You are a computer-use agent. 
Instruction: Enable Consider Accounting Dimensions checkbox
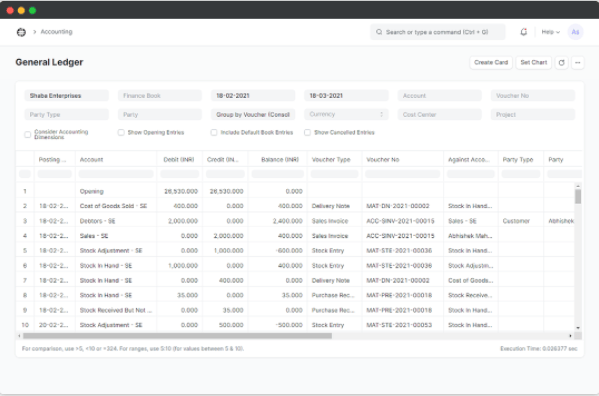(28, 134)
